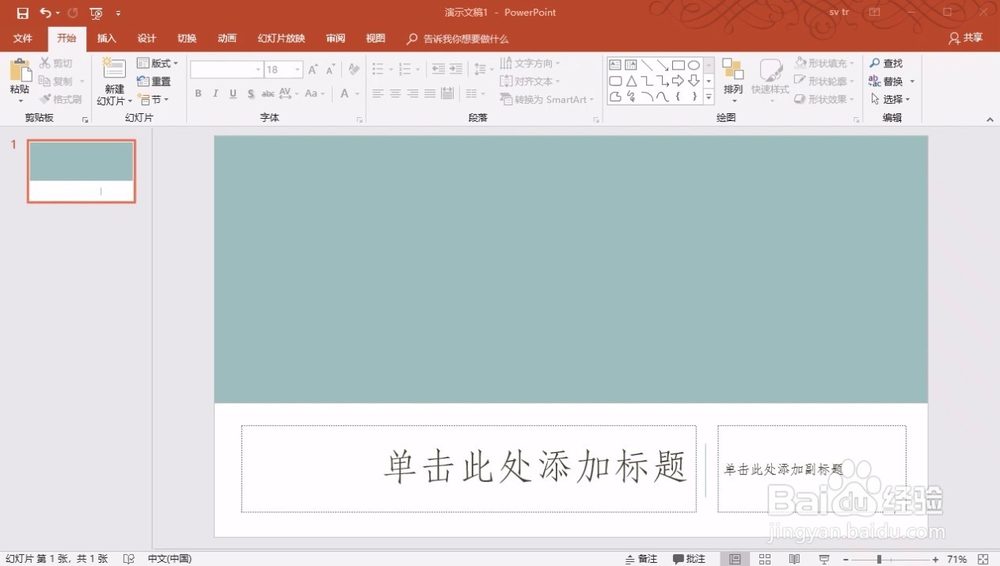Toggle Bold formatting
1000x566 pixels.
[x=198, y=94]
